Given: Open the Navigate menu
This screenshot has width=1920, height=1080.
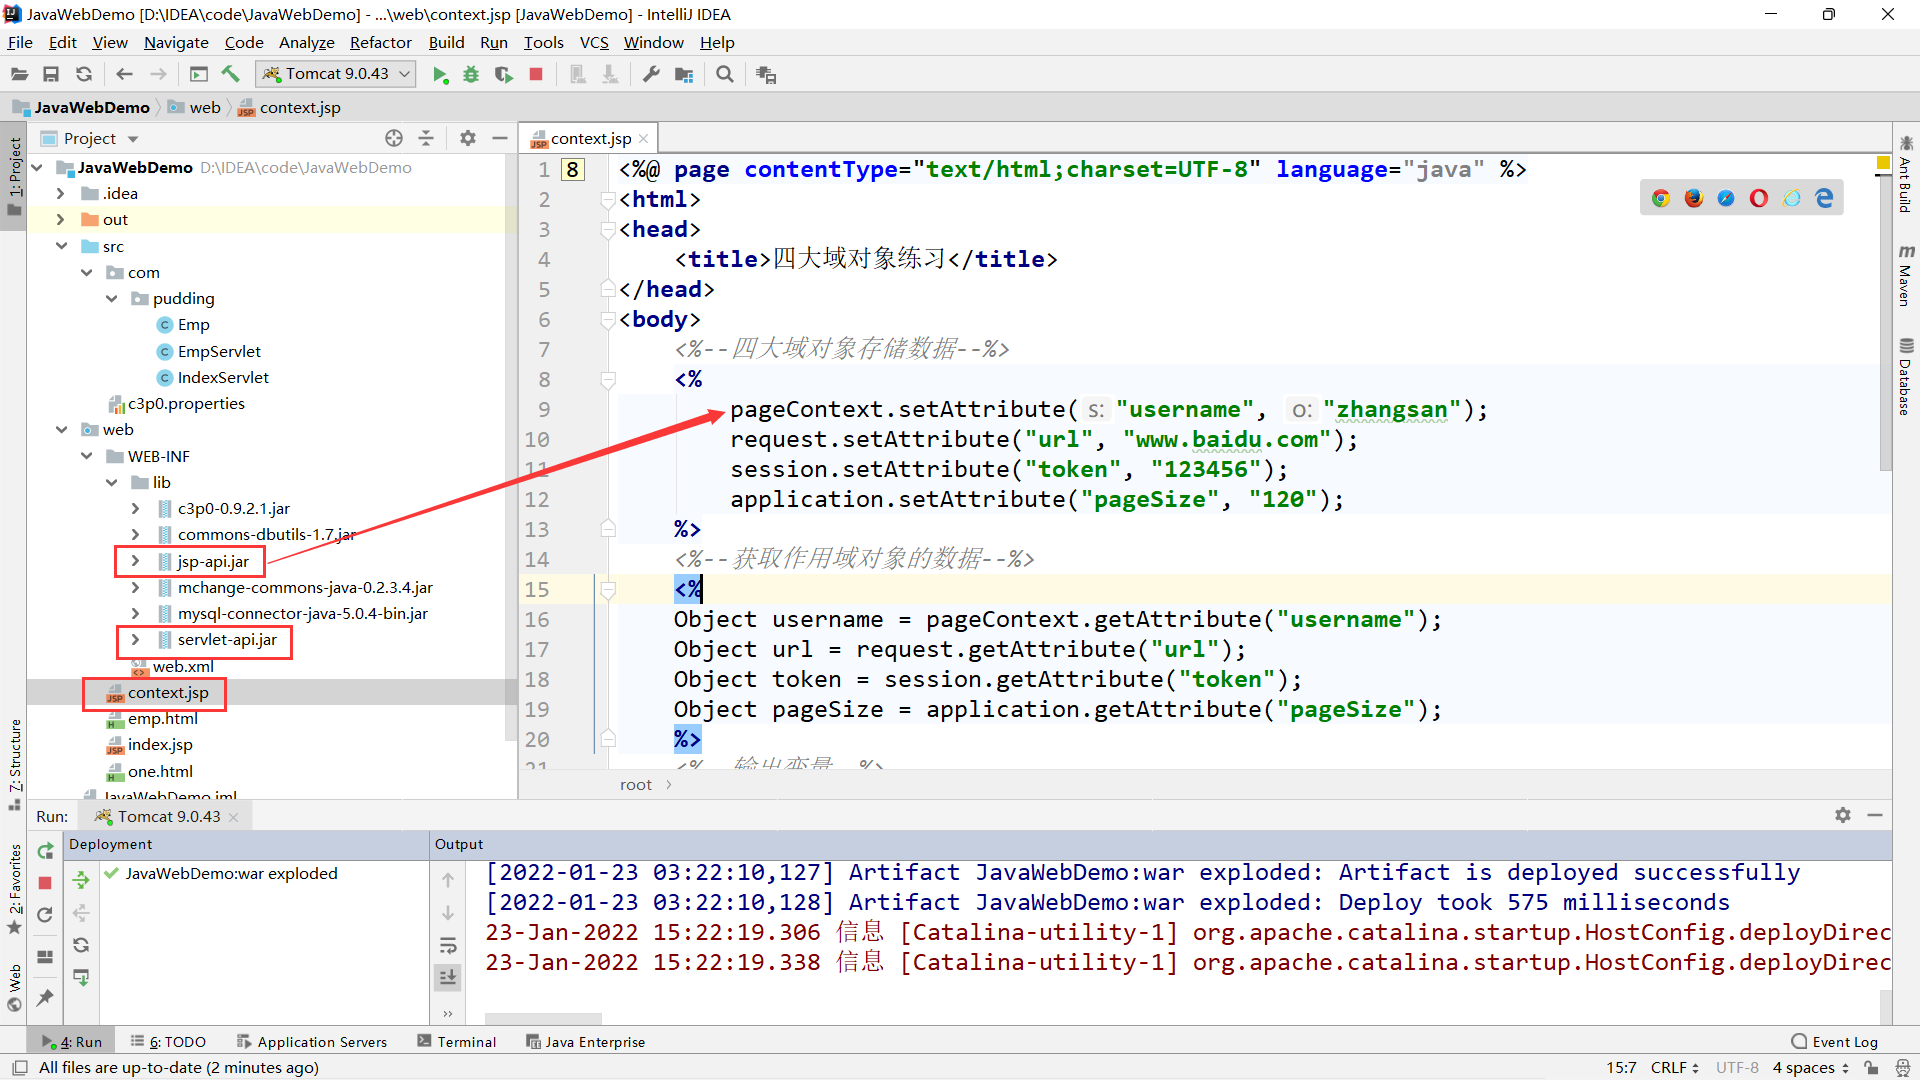Looking at the screenshot, I should 176,42.
